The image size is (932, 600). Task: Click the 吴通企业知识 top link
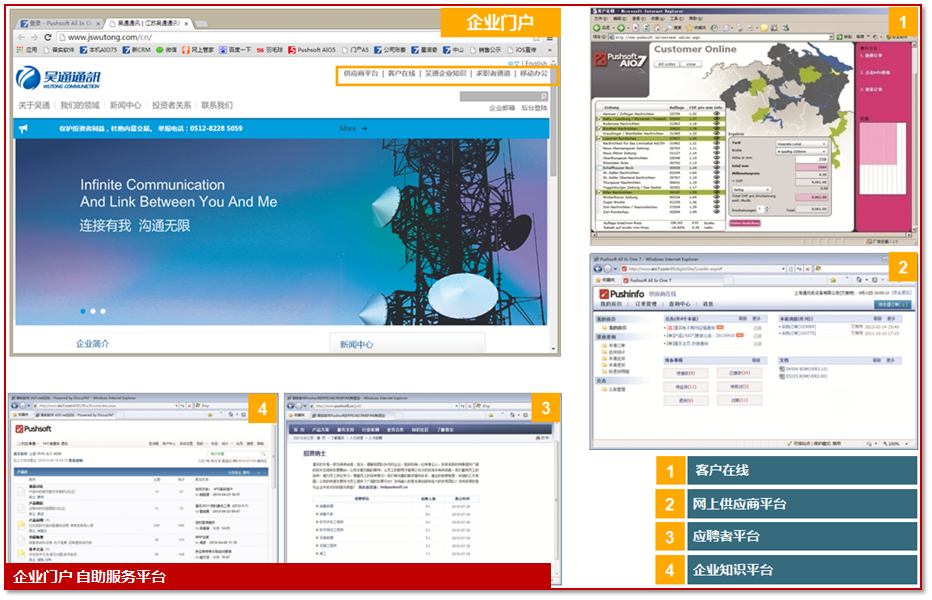(x=446, y=73)
